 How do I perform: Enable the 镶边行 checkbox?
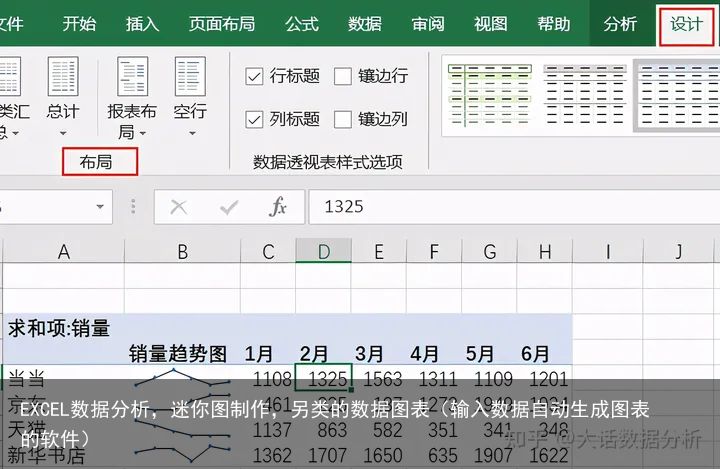click(x=343, y=76)
